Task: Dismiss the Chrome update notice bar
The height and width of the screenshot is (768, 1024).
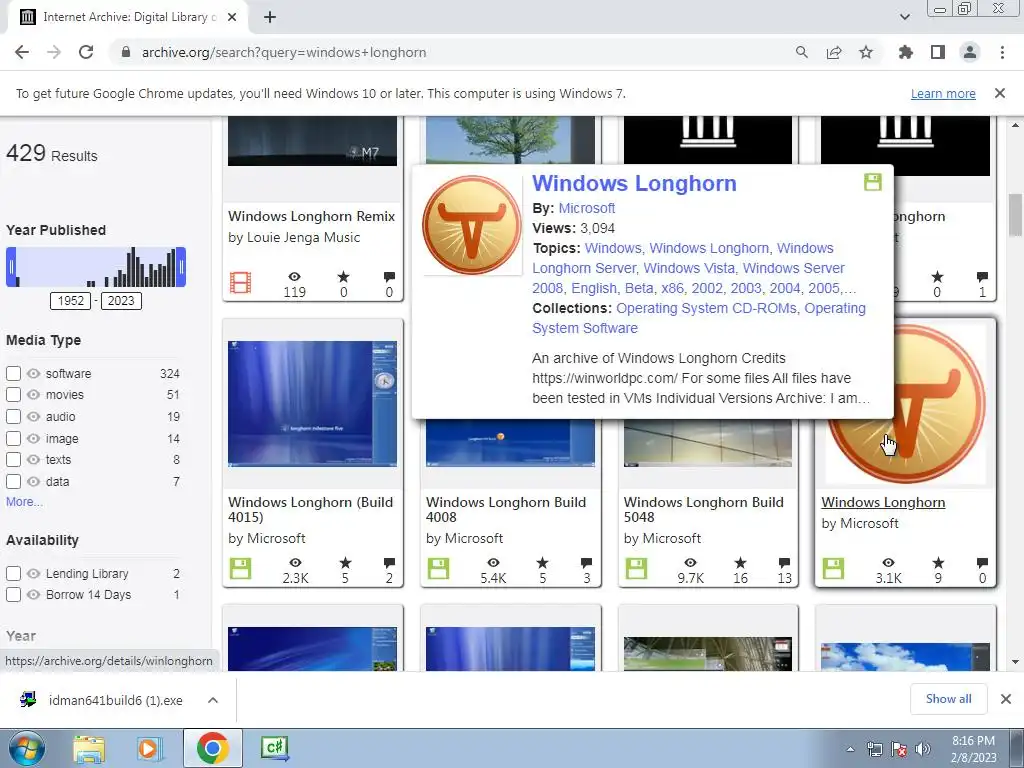Action: [x=1000, y=93]
